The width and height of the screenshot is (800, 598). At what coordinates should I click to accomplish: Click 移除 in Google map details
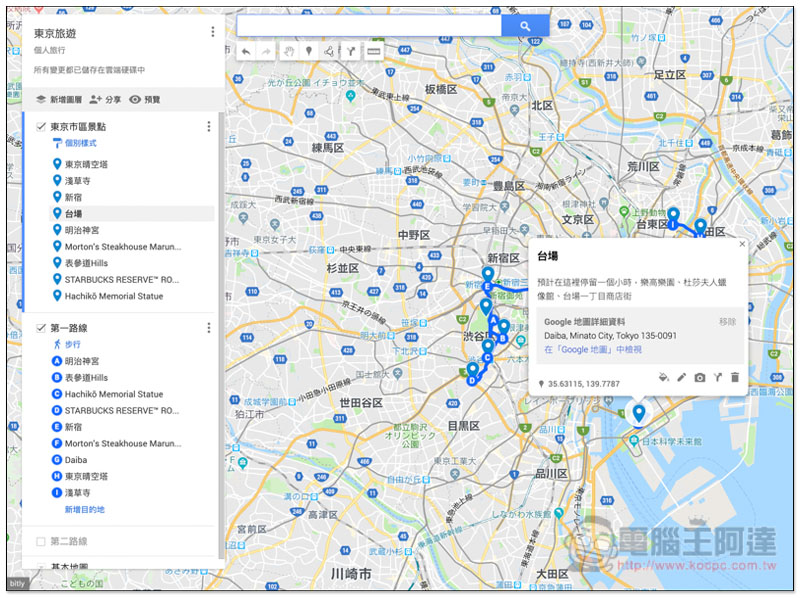tap(728, 322)
